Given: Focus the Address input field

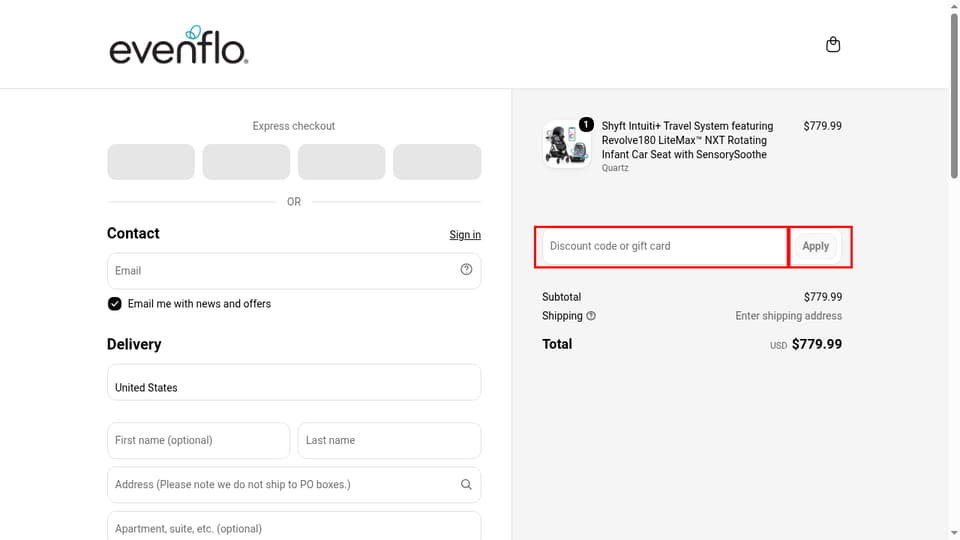Looking at the screenshot, I should 294,484.
